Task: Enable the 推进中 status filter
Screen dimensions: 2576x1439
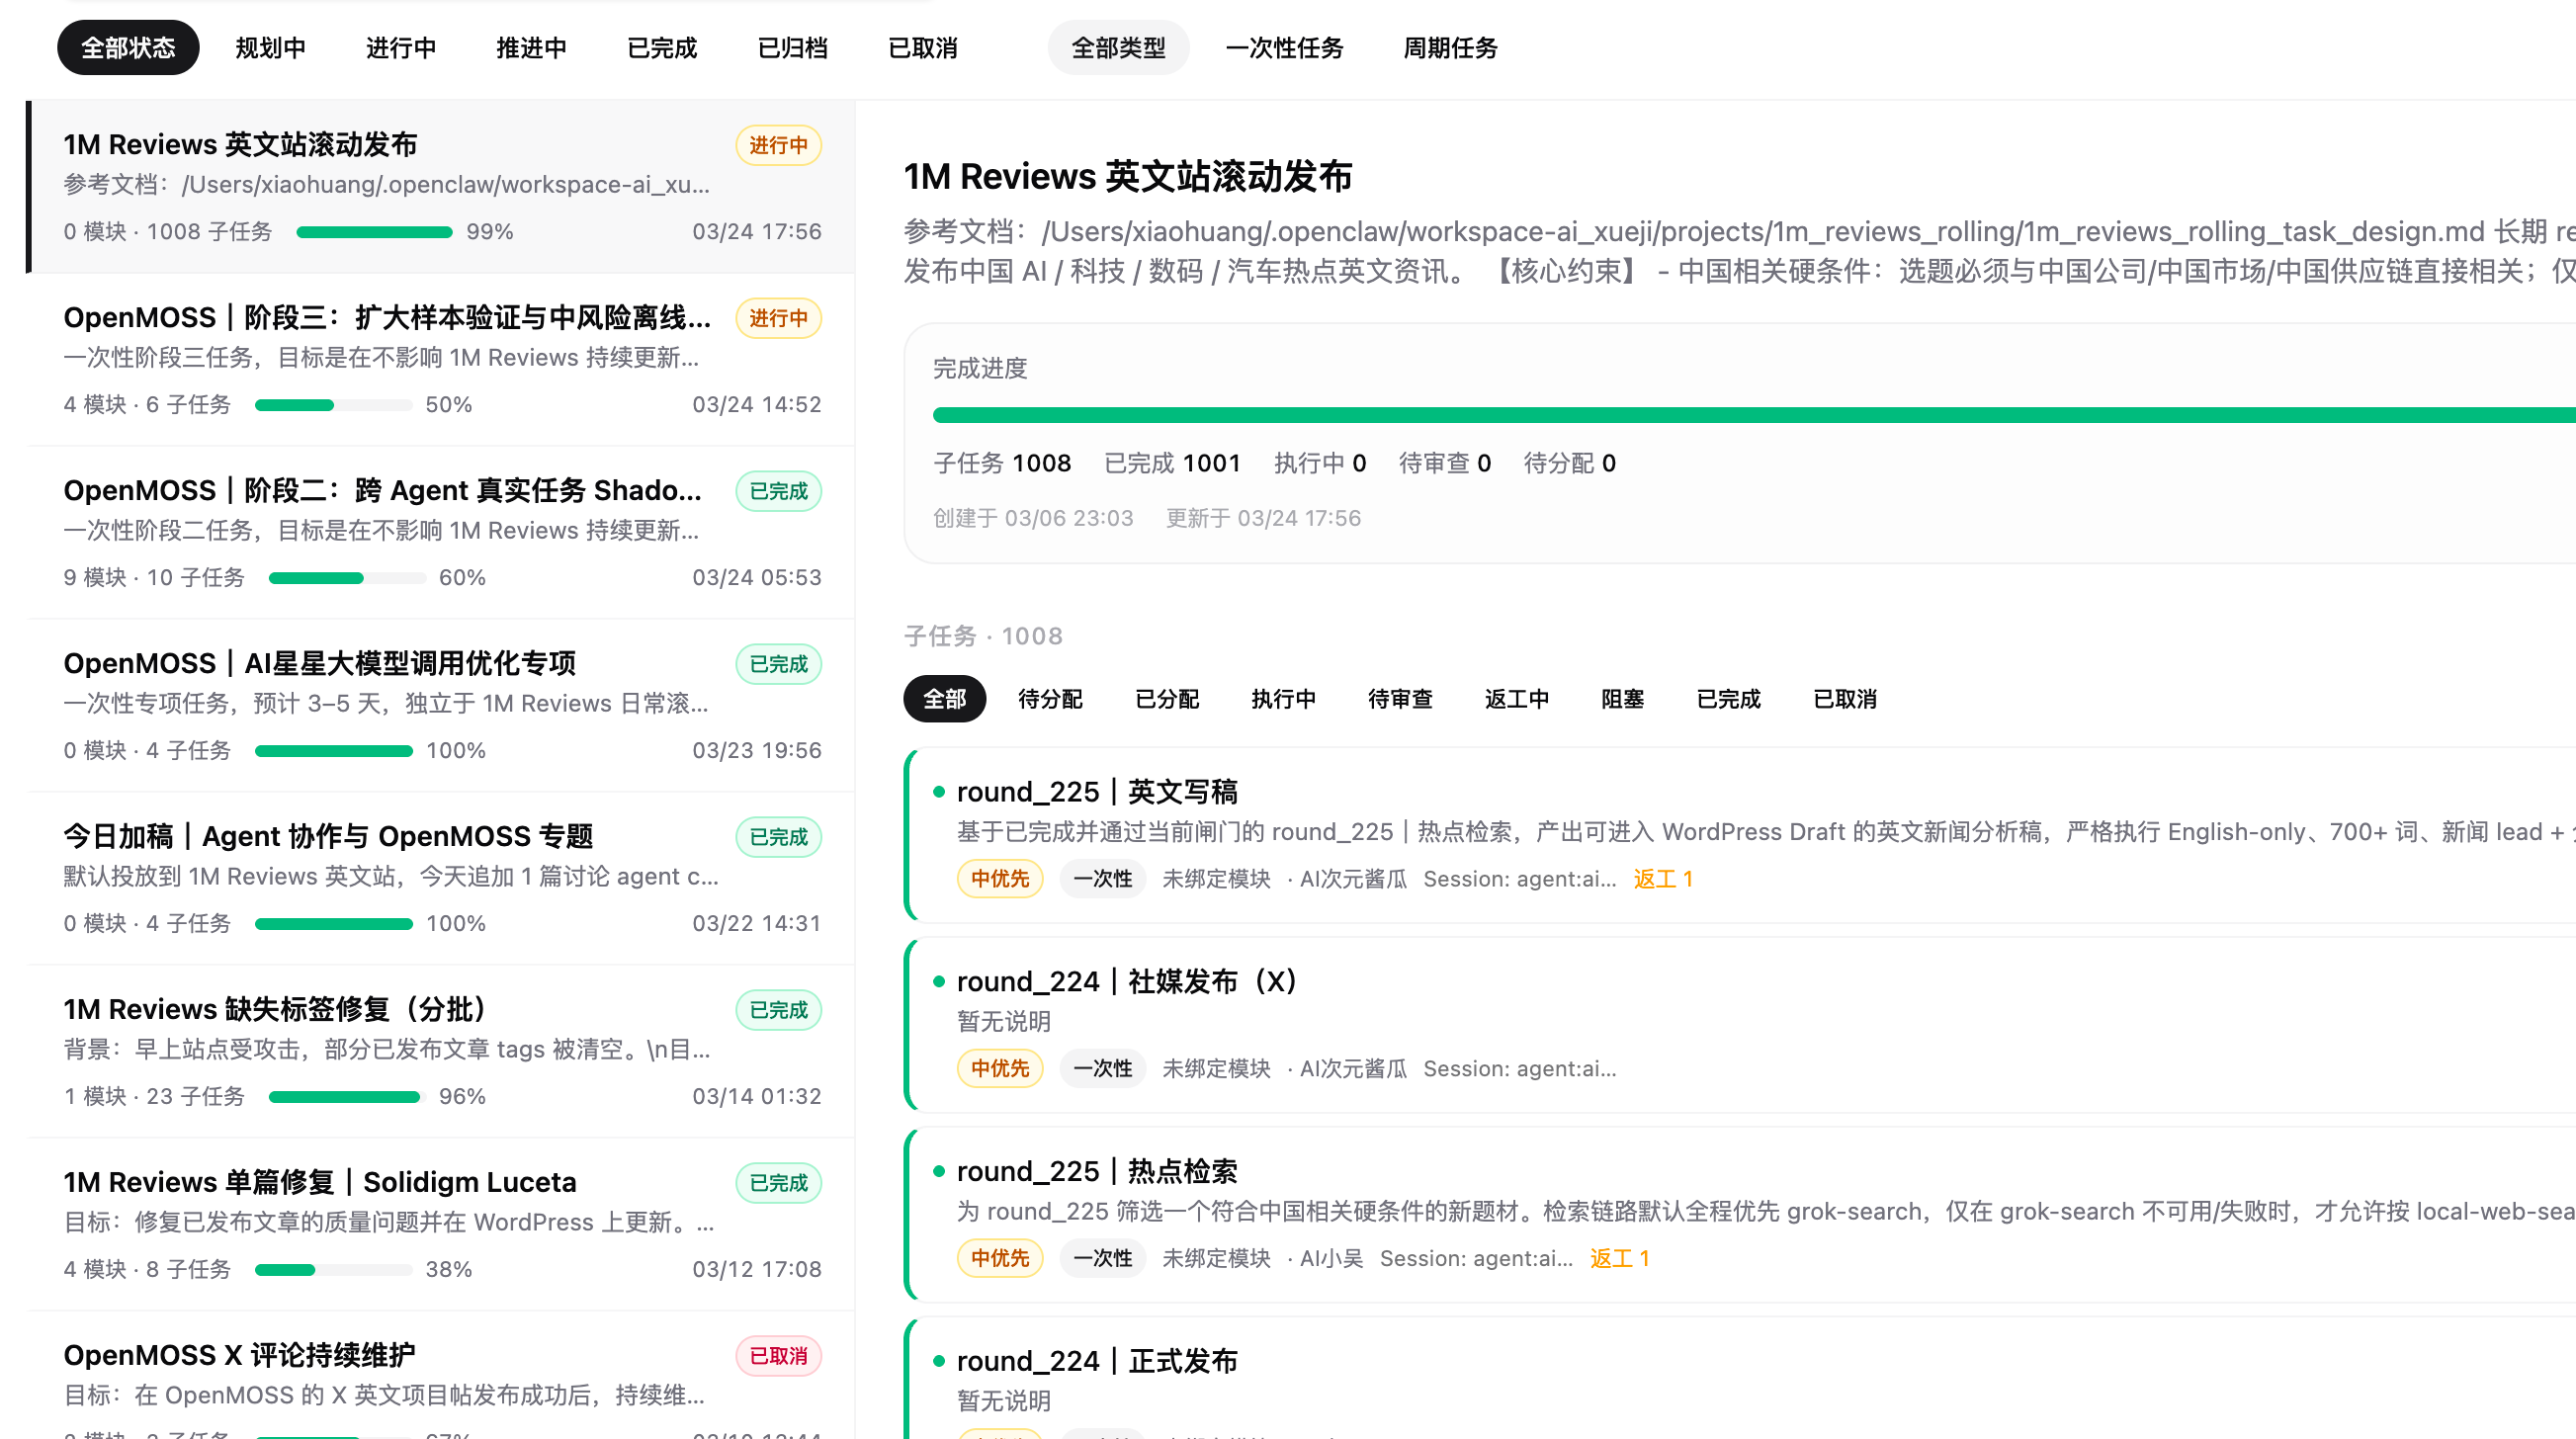Action: pos(531,47)
